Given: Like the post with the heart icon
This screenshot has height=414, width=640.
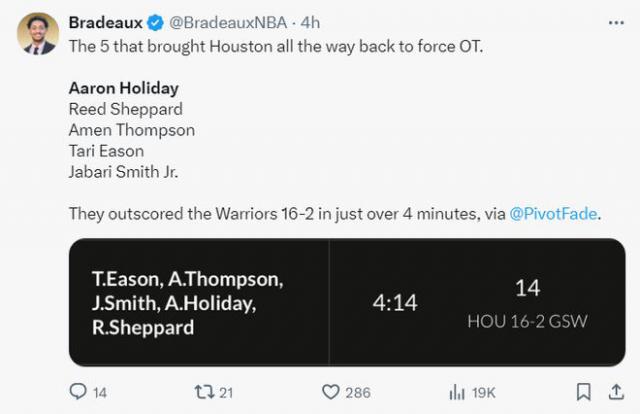Looking at the screenshot, I should click(329, 392).
